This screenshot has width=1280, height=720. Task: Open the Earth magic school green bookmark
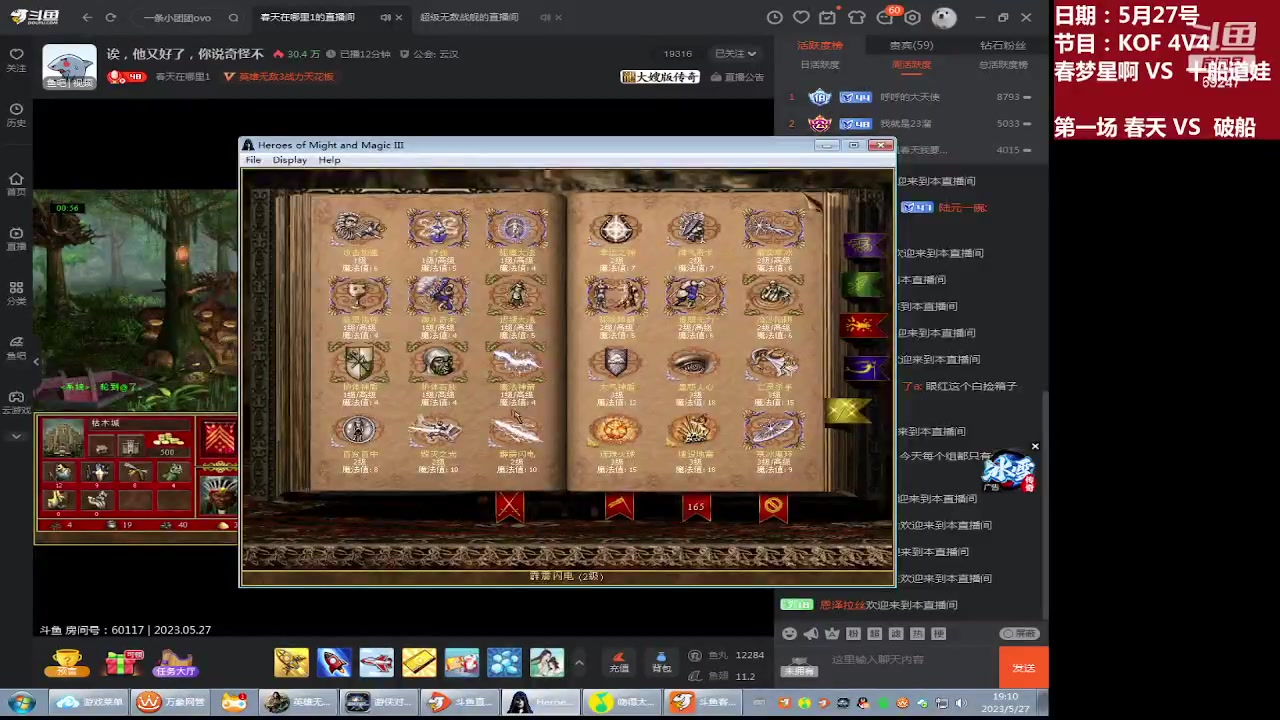coord(862,286)
